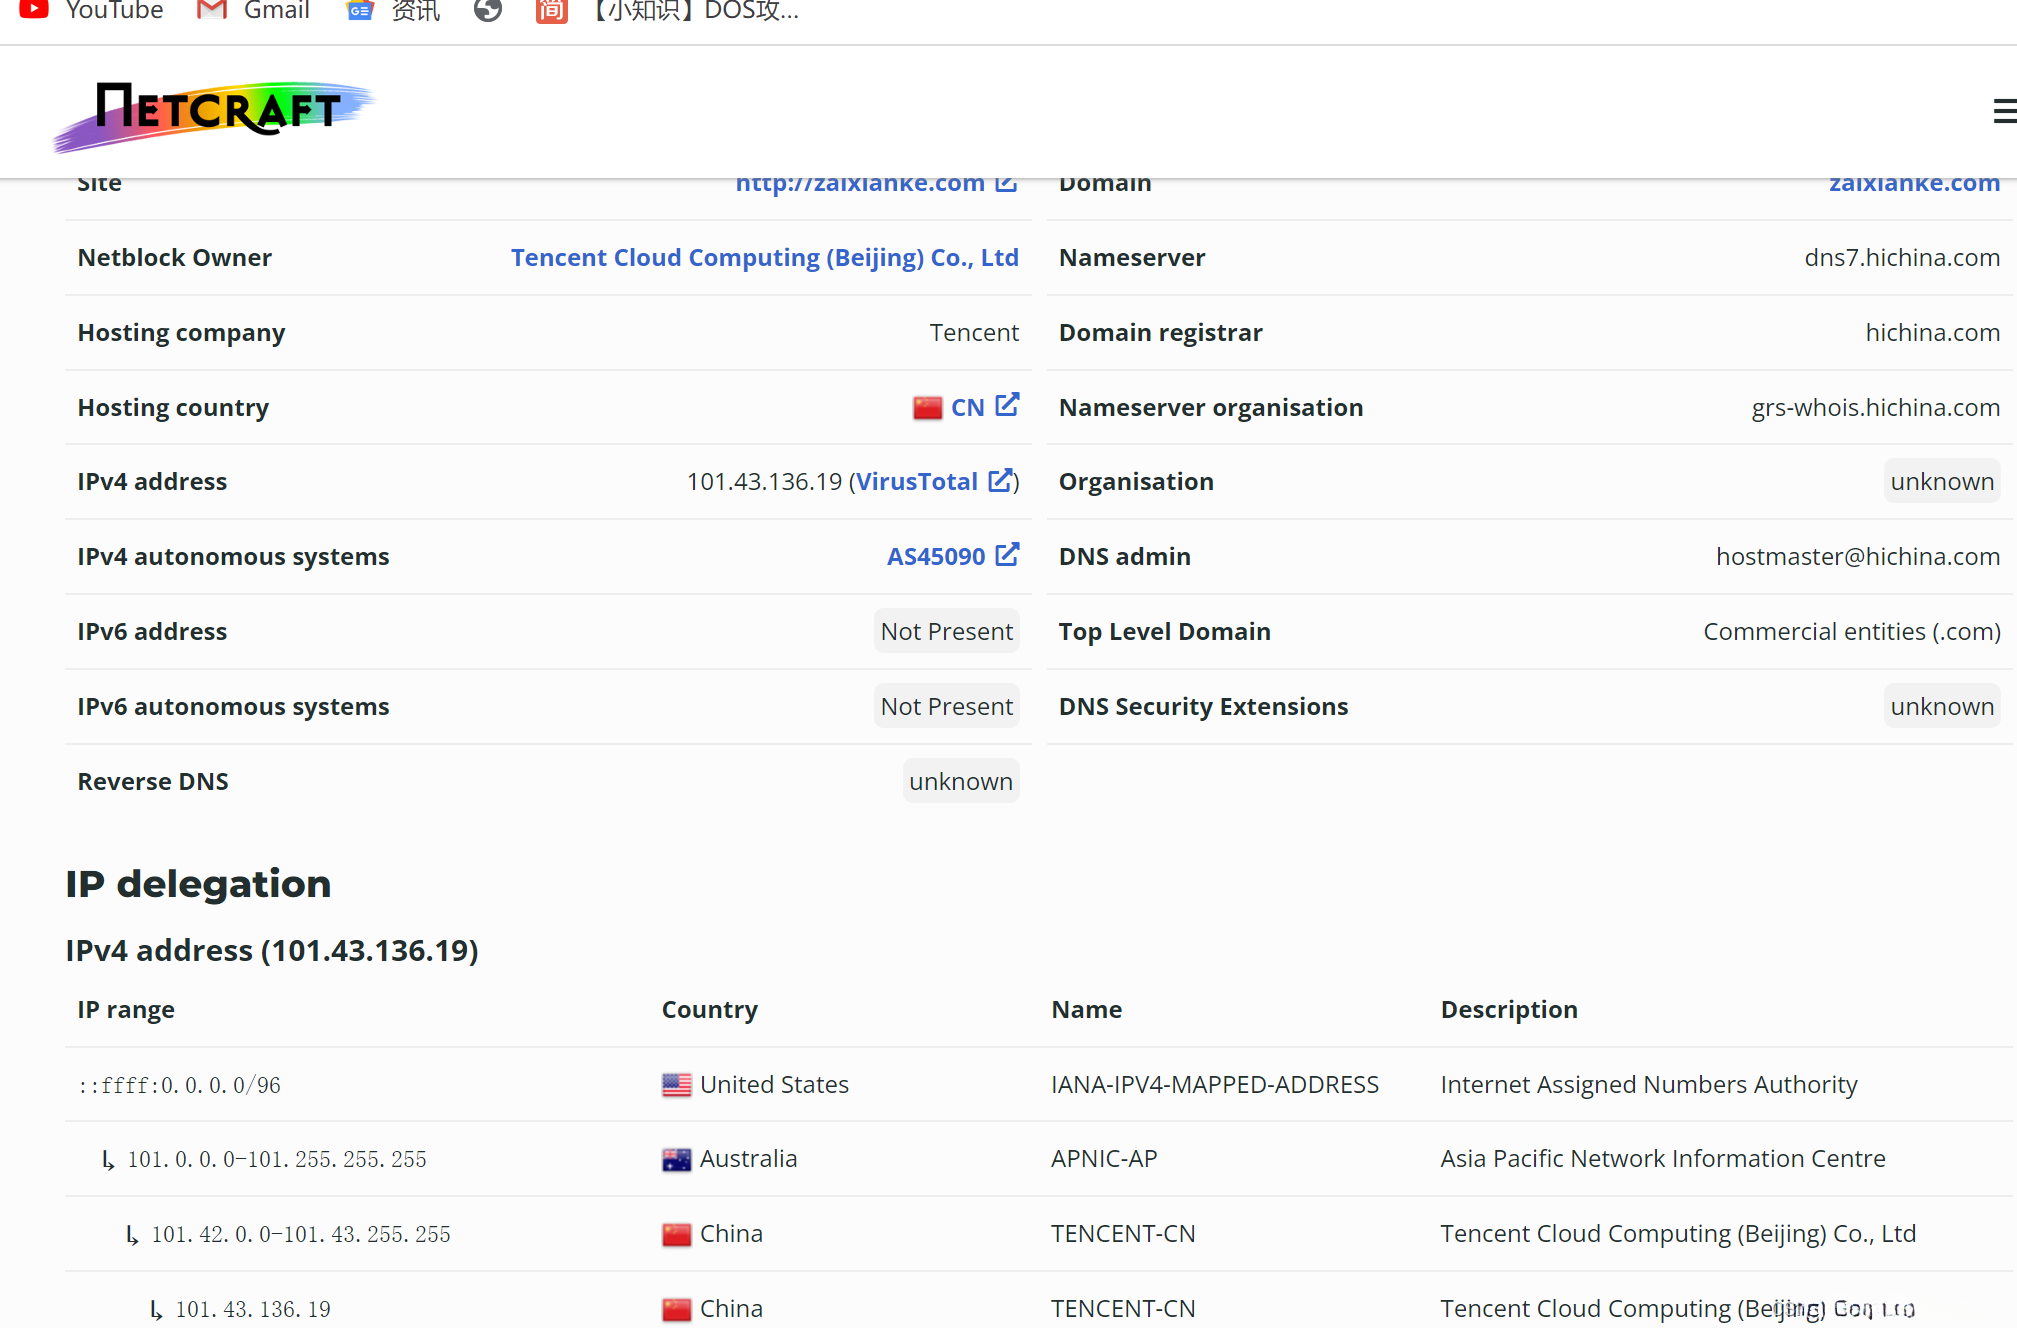Click the globe bookmark icon
The image size is (2017, 1328).
coord(487,10)
